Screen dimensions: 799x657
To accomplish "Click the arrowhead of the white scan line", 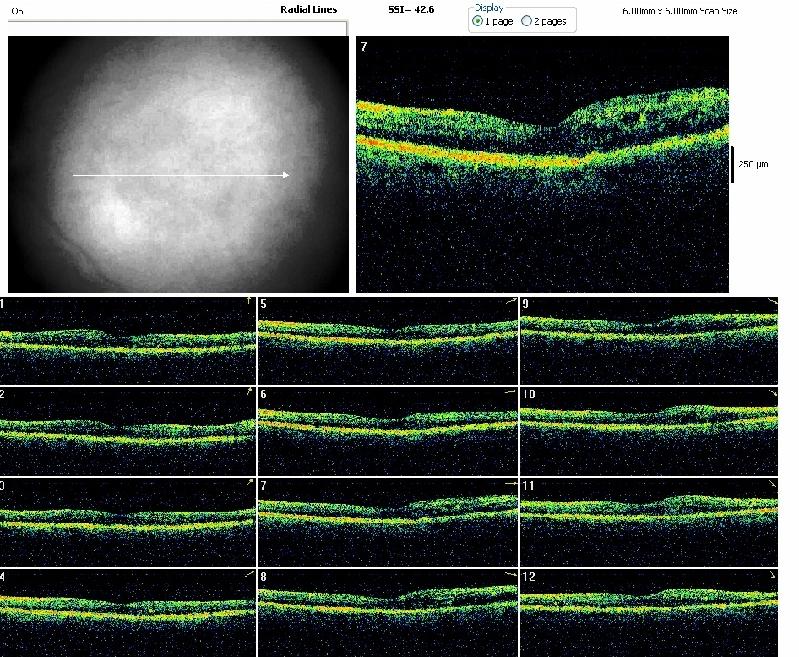I will coord(286,175).
